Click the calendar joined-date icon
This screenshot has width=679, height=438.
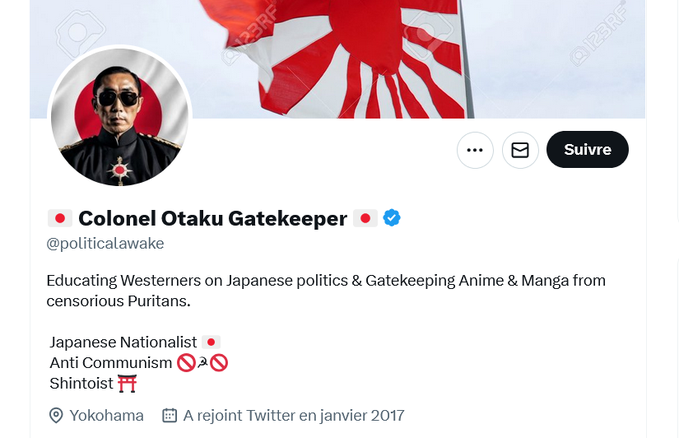tap(169, 415)
